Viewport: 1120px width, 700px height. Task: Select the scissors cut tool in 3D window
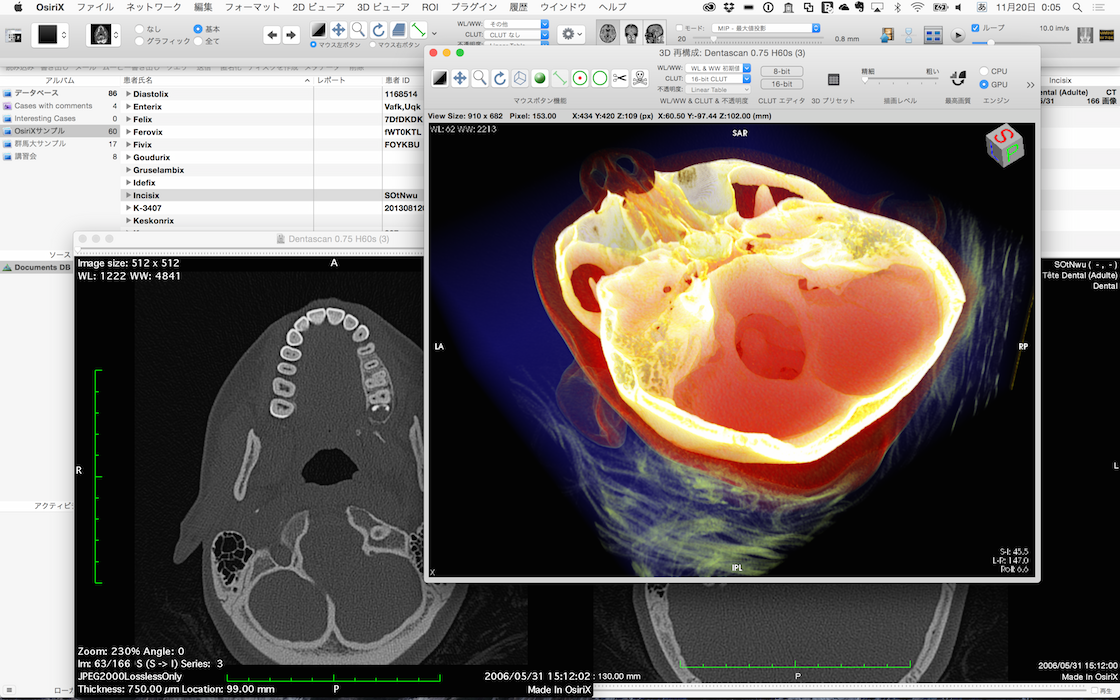click(620, 78)
